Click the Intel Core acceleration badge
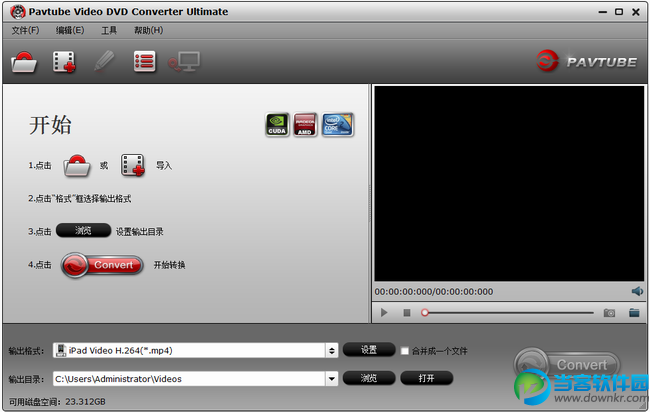The image size is (650, 412). (338, 124)
